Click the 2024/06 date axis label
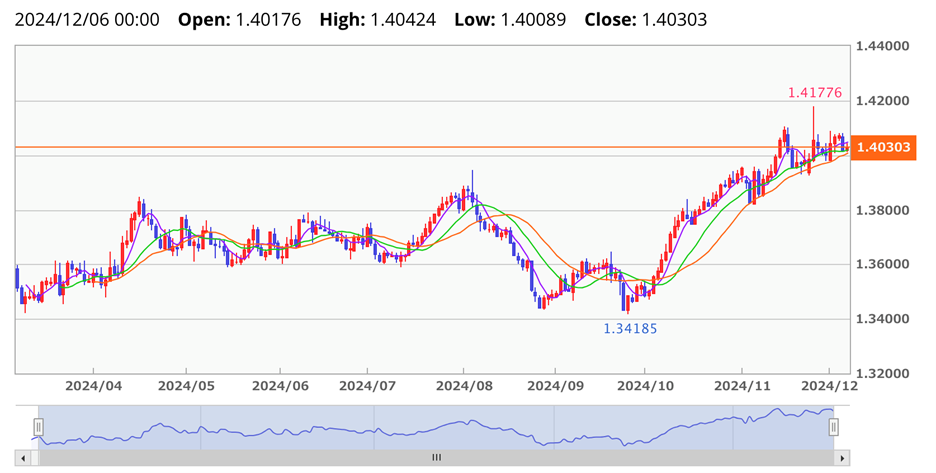Viewport: 936px width, 473px height. click(280, 386)
